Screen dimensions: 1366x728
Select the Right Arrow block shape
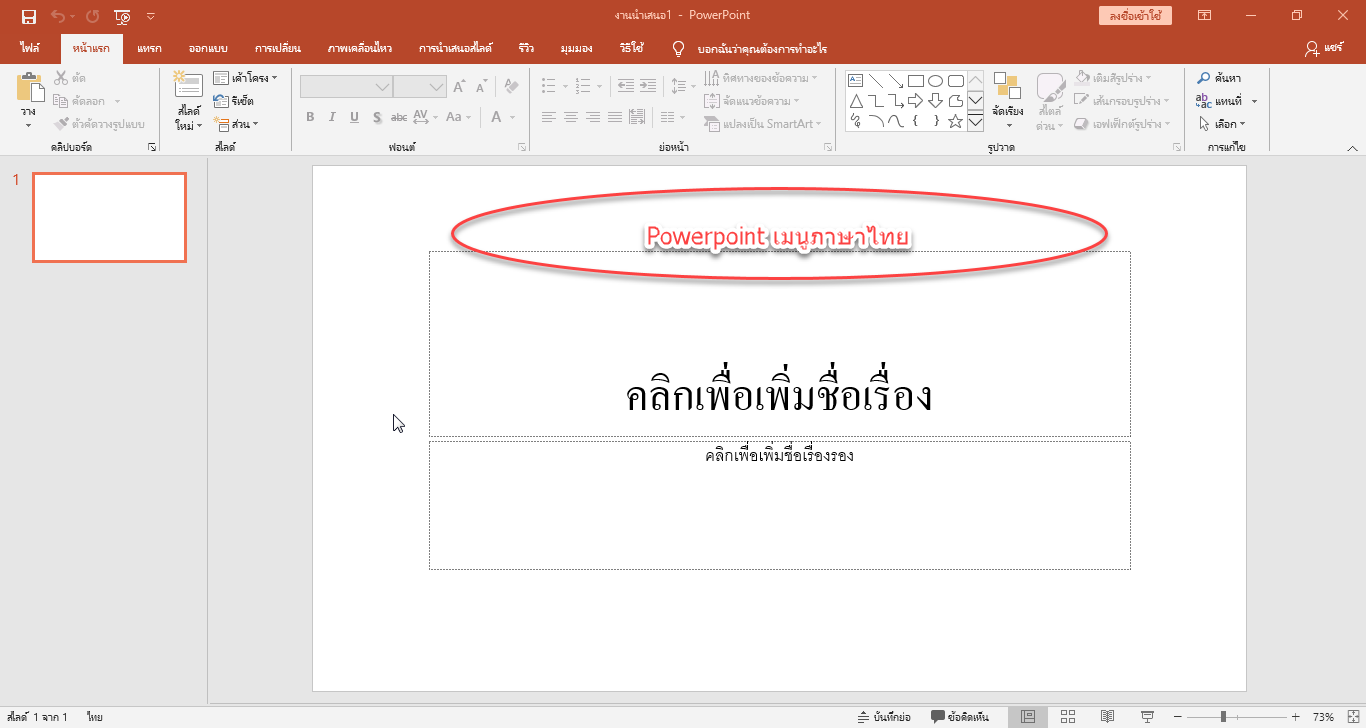(915, 100)
